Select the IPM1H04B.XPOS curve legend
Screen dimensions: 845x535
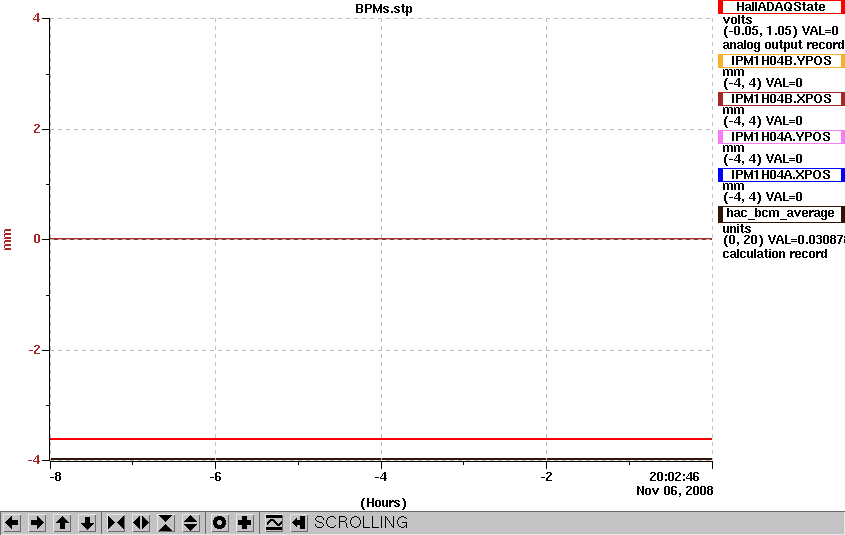tap(781, 99)
